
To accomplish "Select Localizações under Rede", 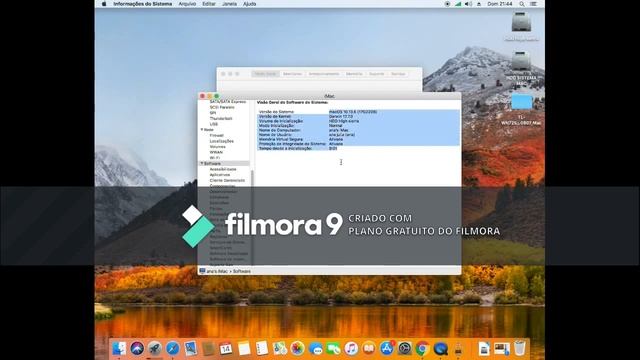I will pyautogui.click(x=222, y=141).
